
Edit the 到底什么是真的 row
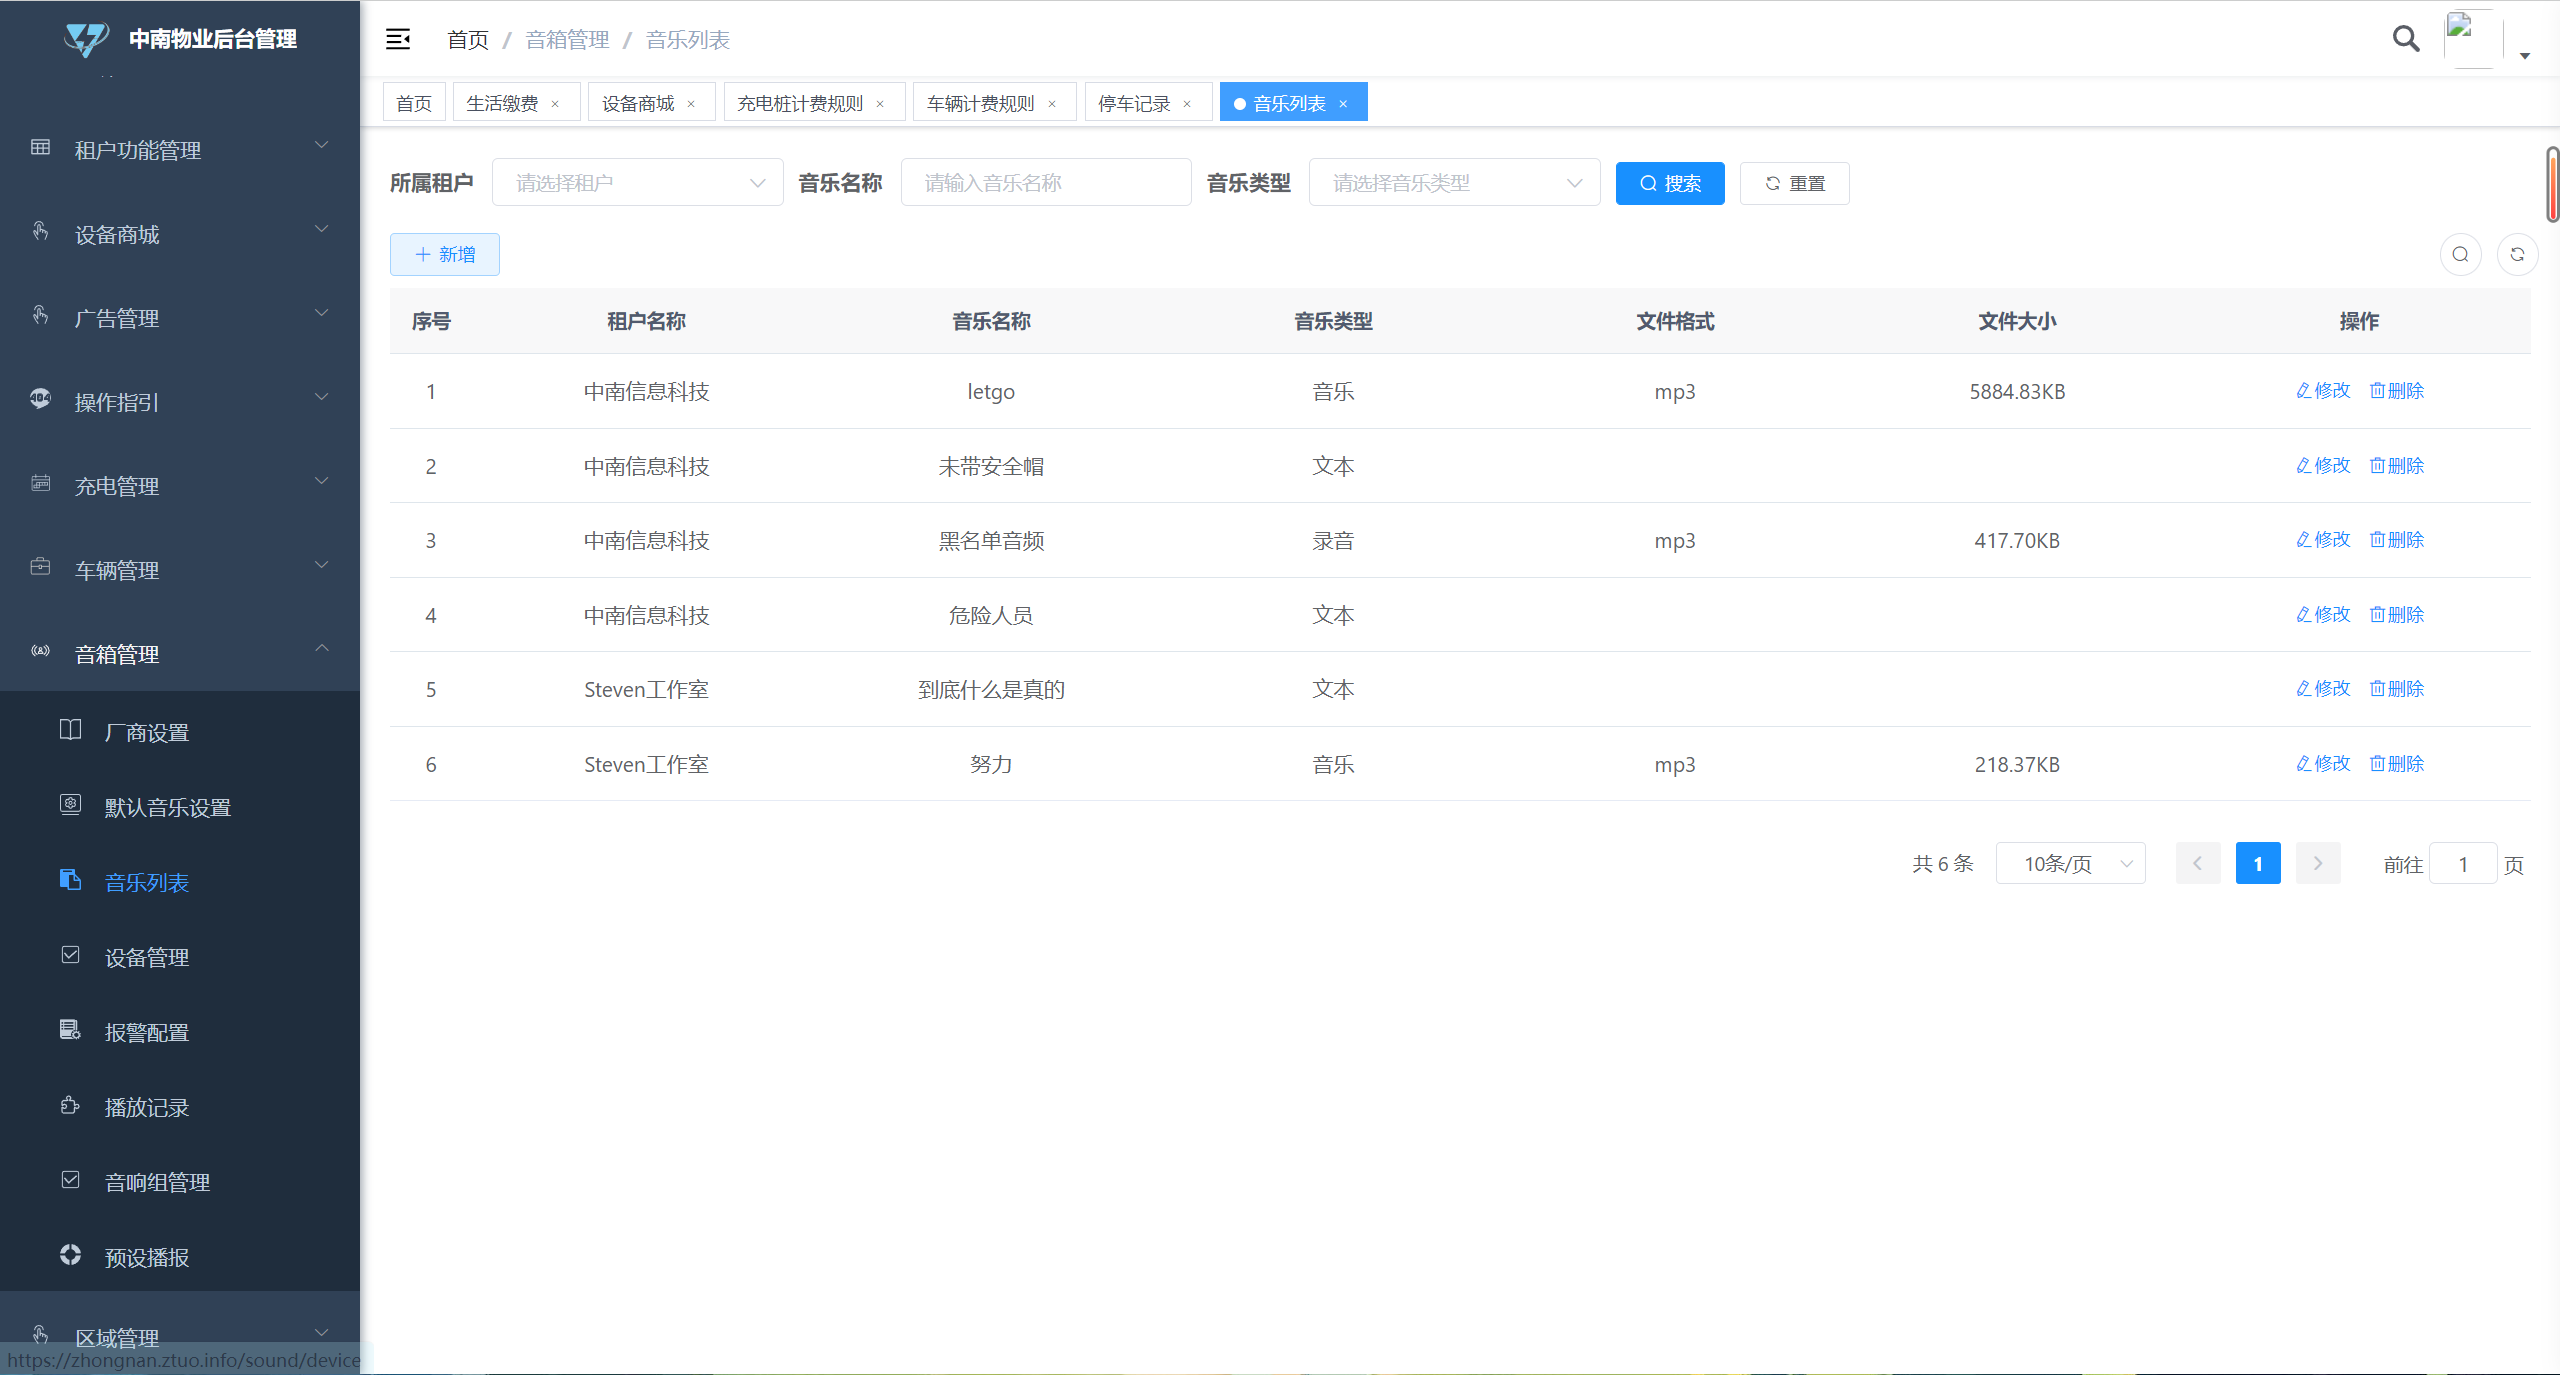pos(2323,688)
